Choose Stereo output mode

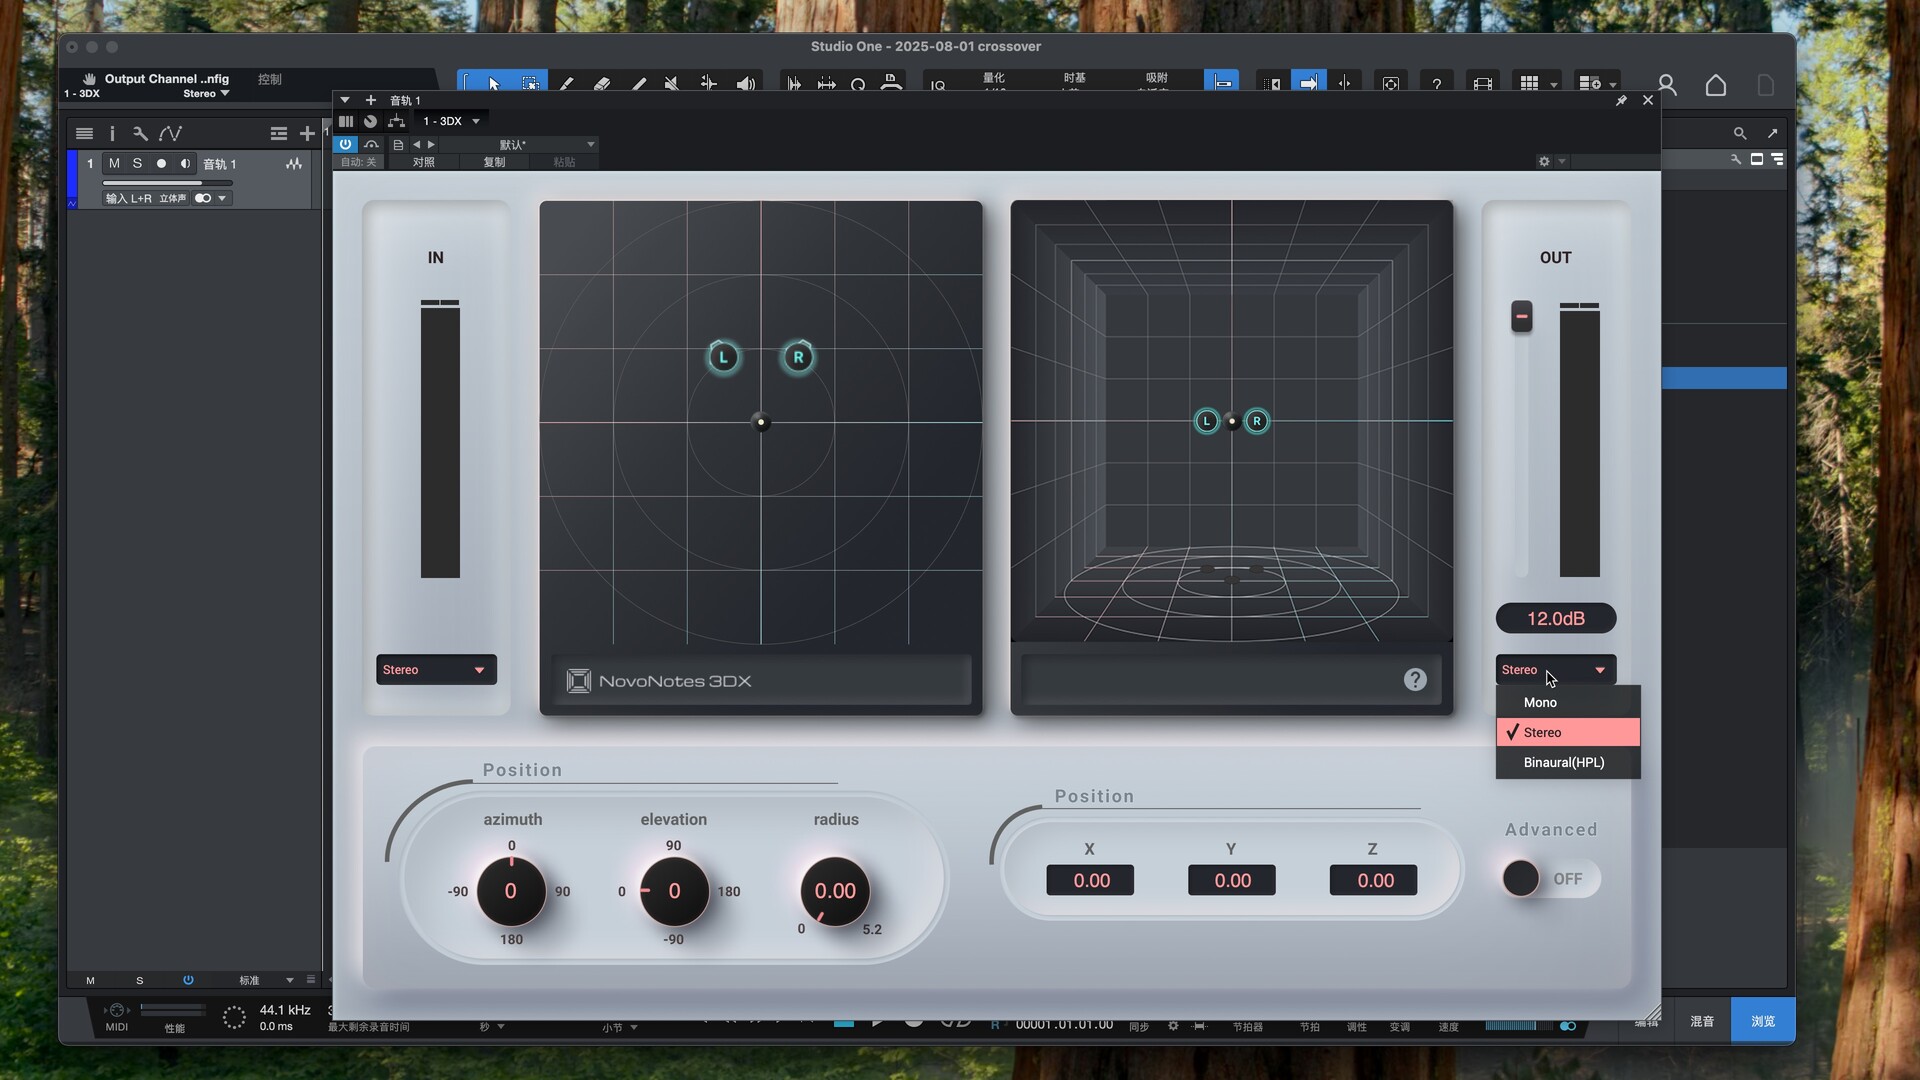click(x=1568, y=732)
